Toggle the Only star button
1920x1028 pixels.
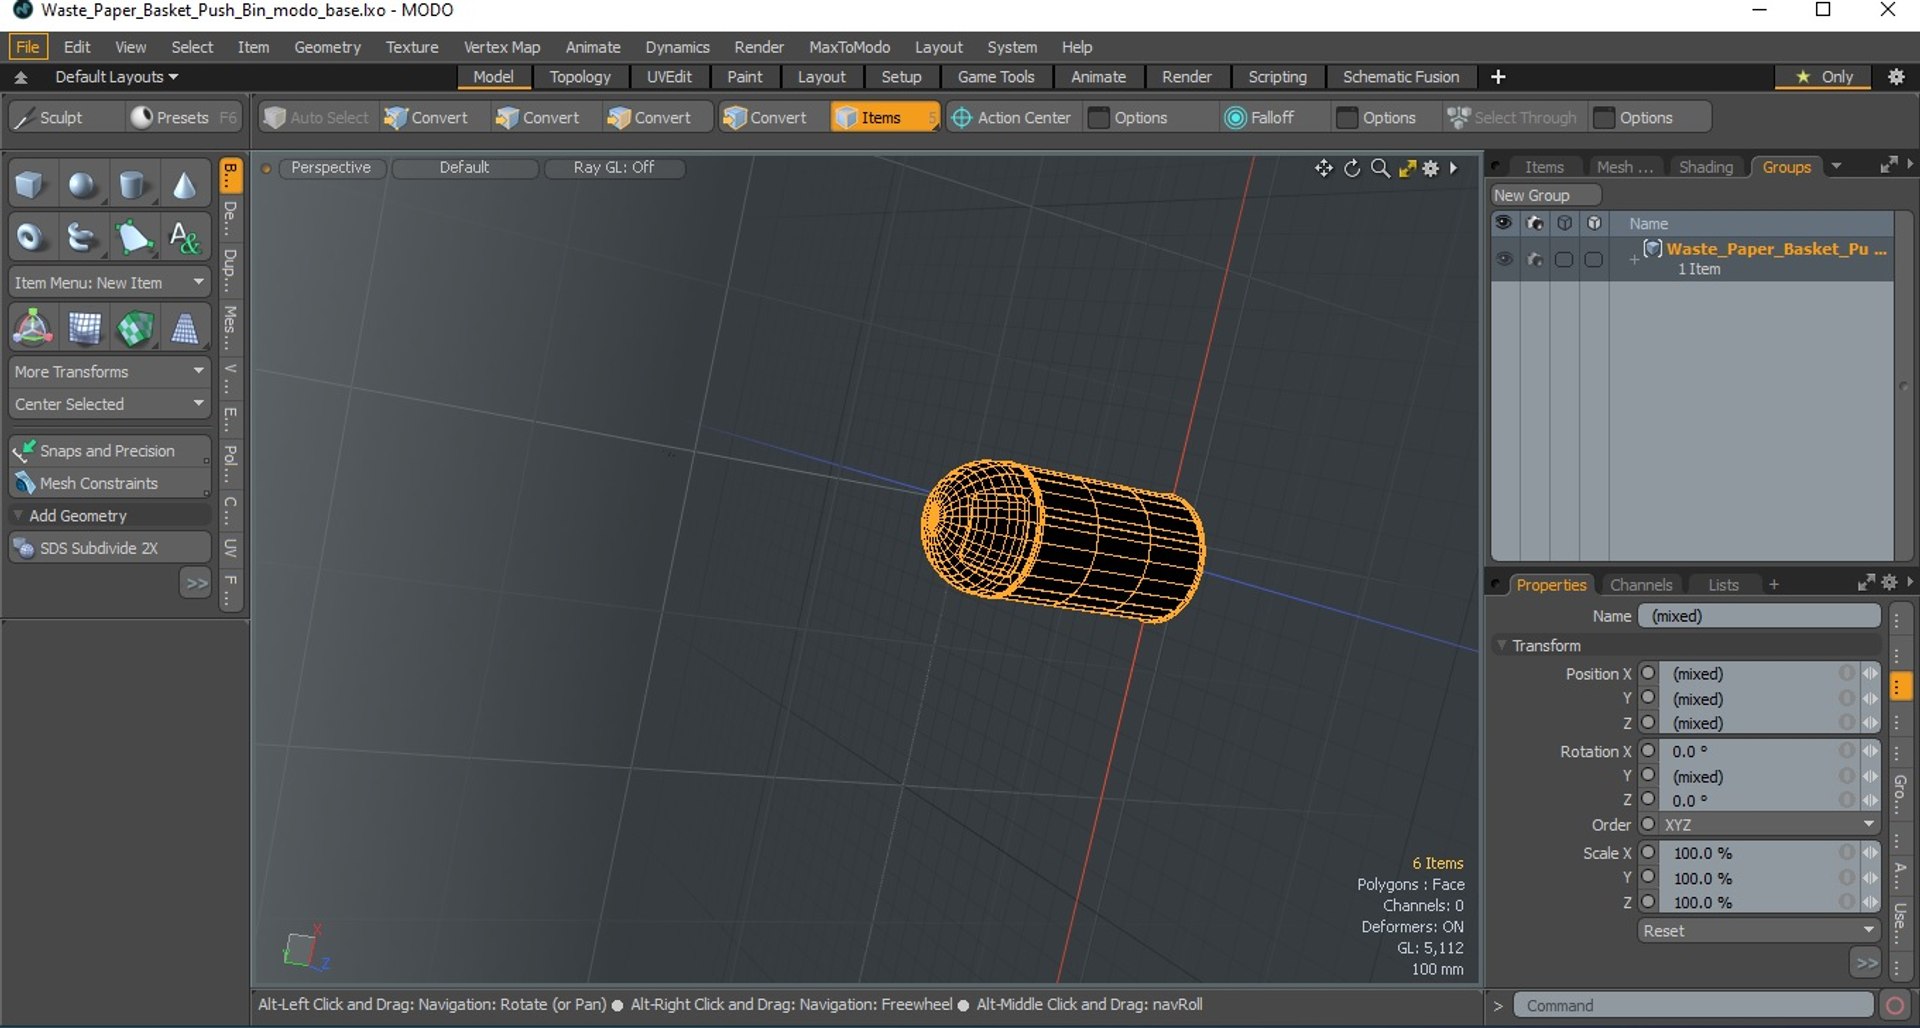(x=1824, y=77)
